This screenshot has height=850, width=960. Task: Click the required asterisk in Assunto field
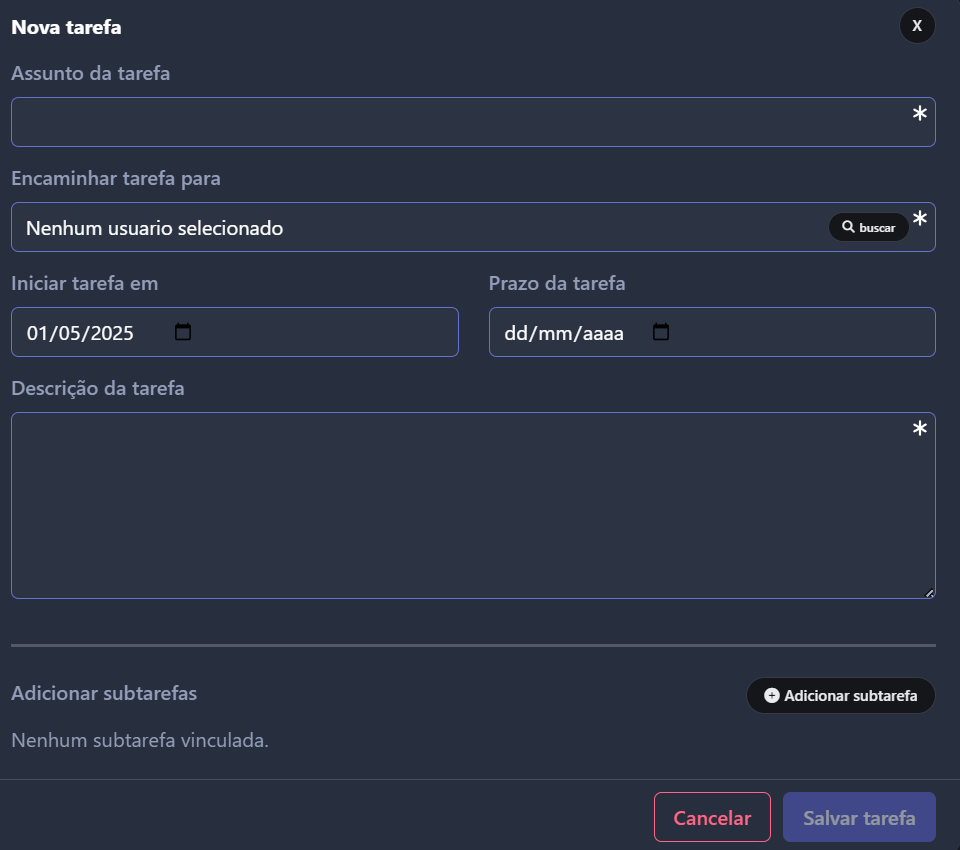click(919, 113)
